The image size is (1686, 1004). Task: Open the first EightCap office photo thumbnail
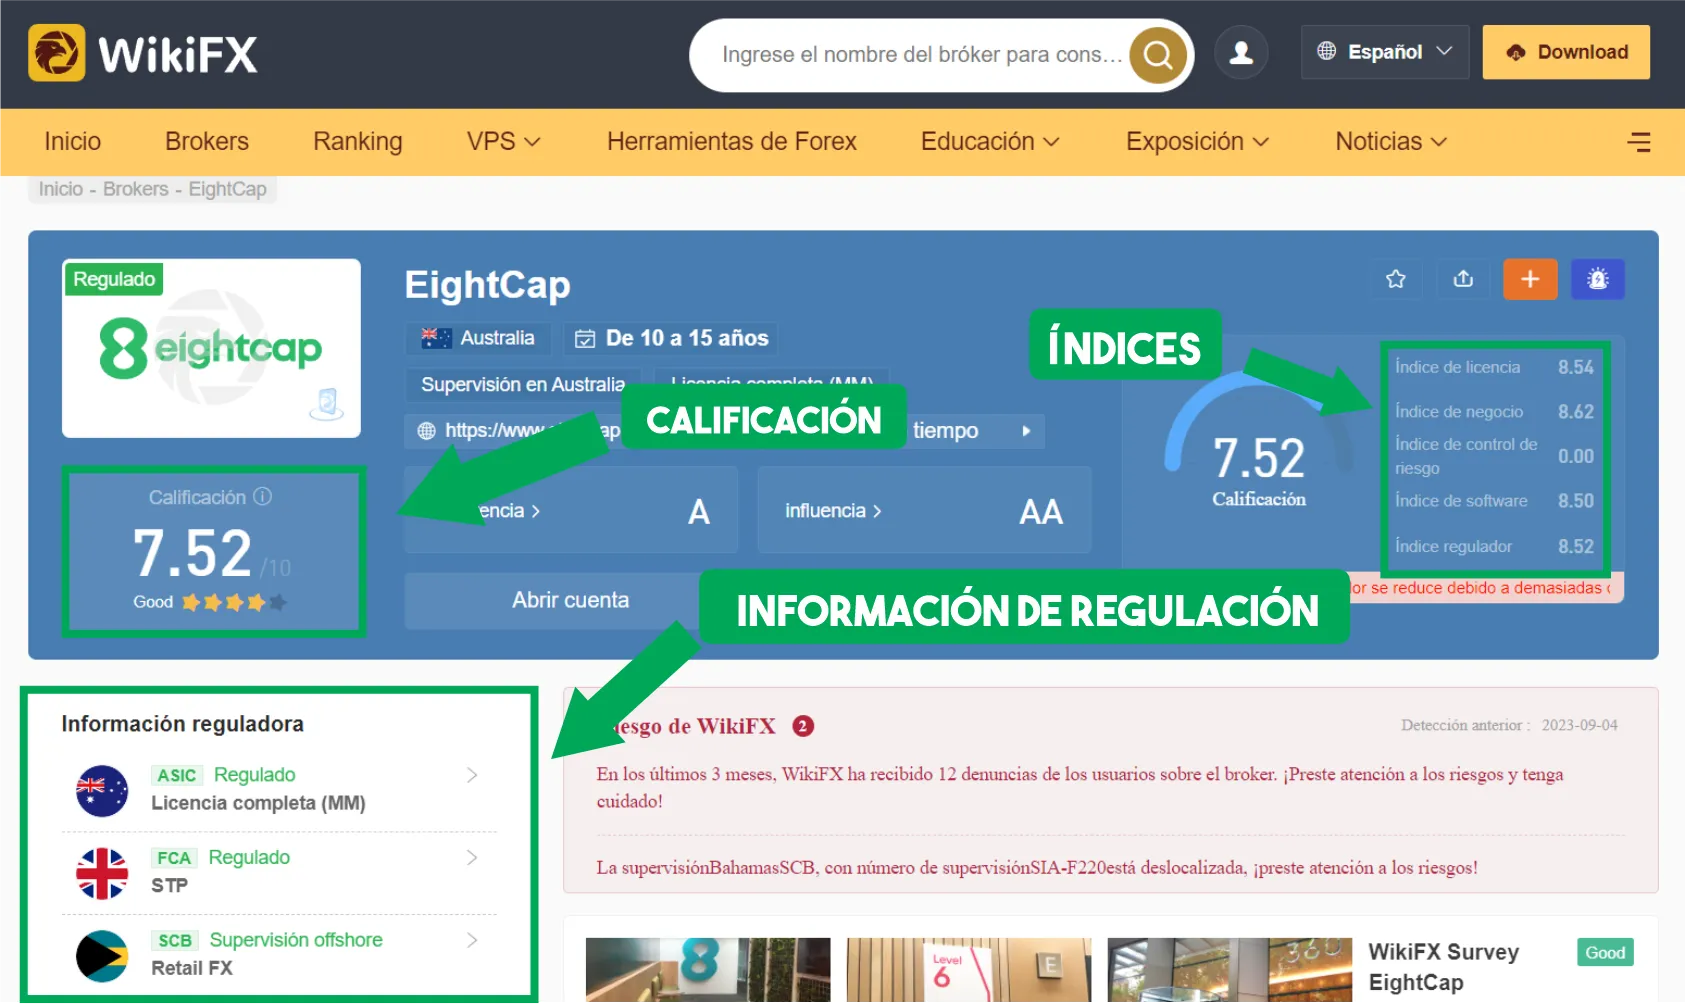708,970
